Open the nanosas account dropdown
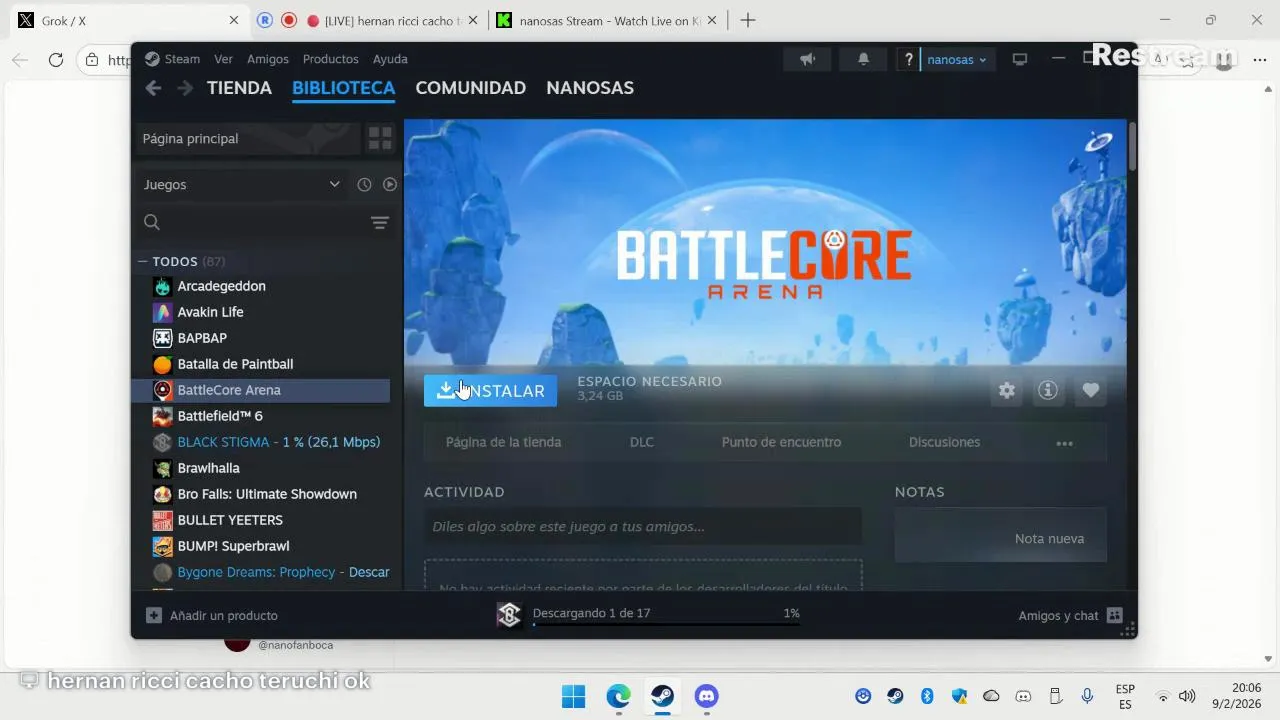Screen dimensions: 1280x720 (x=956, y=59)
